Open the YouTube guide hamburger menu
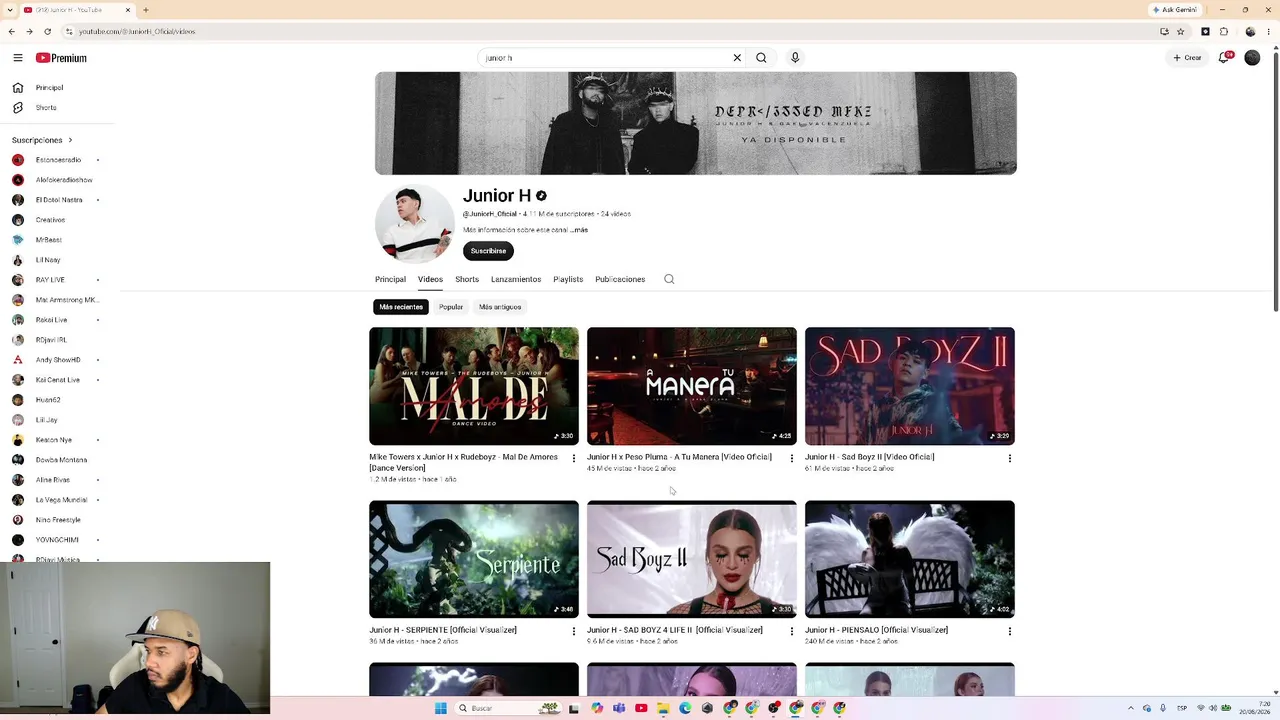The width and height of the screenshot is (1280, 720). 18,58
